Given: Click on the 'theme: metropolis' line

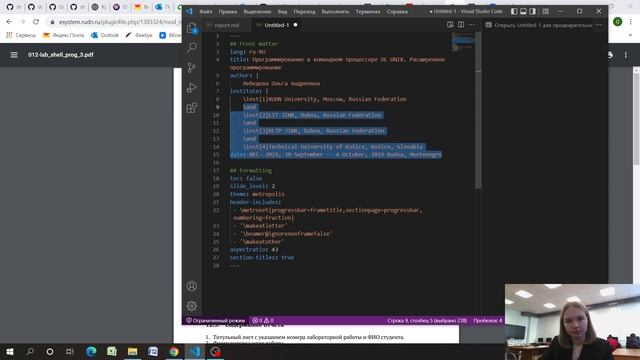Looking at the screenshot, I should [257, 194].
